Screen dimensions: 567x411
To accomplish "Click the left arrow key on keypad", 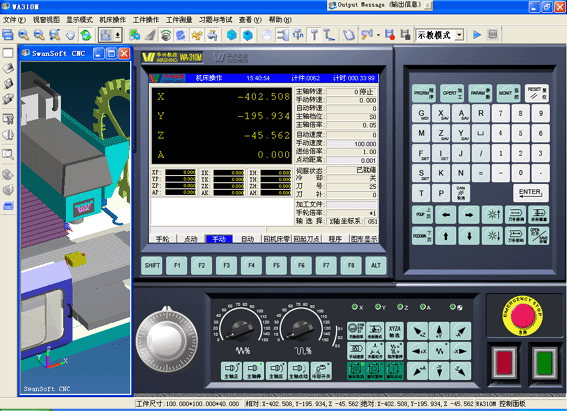I will tap(446, 215).
